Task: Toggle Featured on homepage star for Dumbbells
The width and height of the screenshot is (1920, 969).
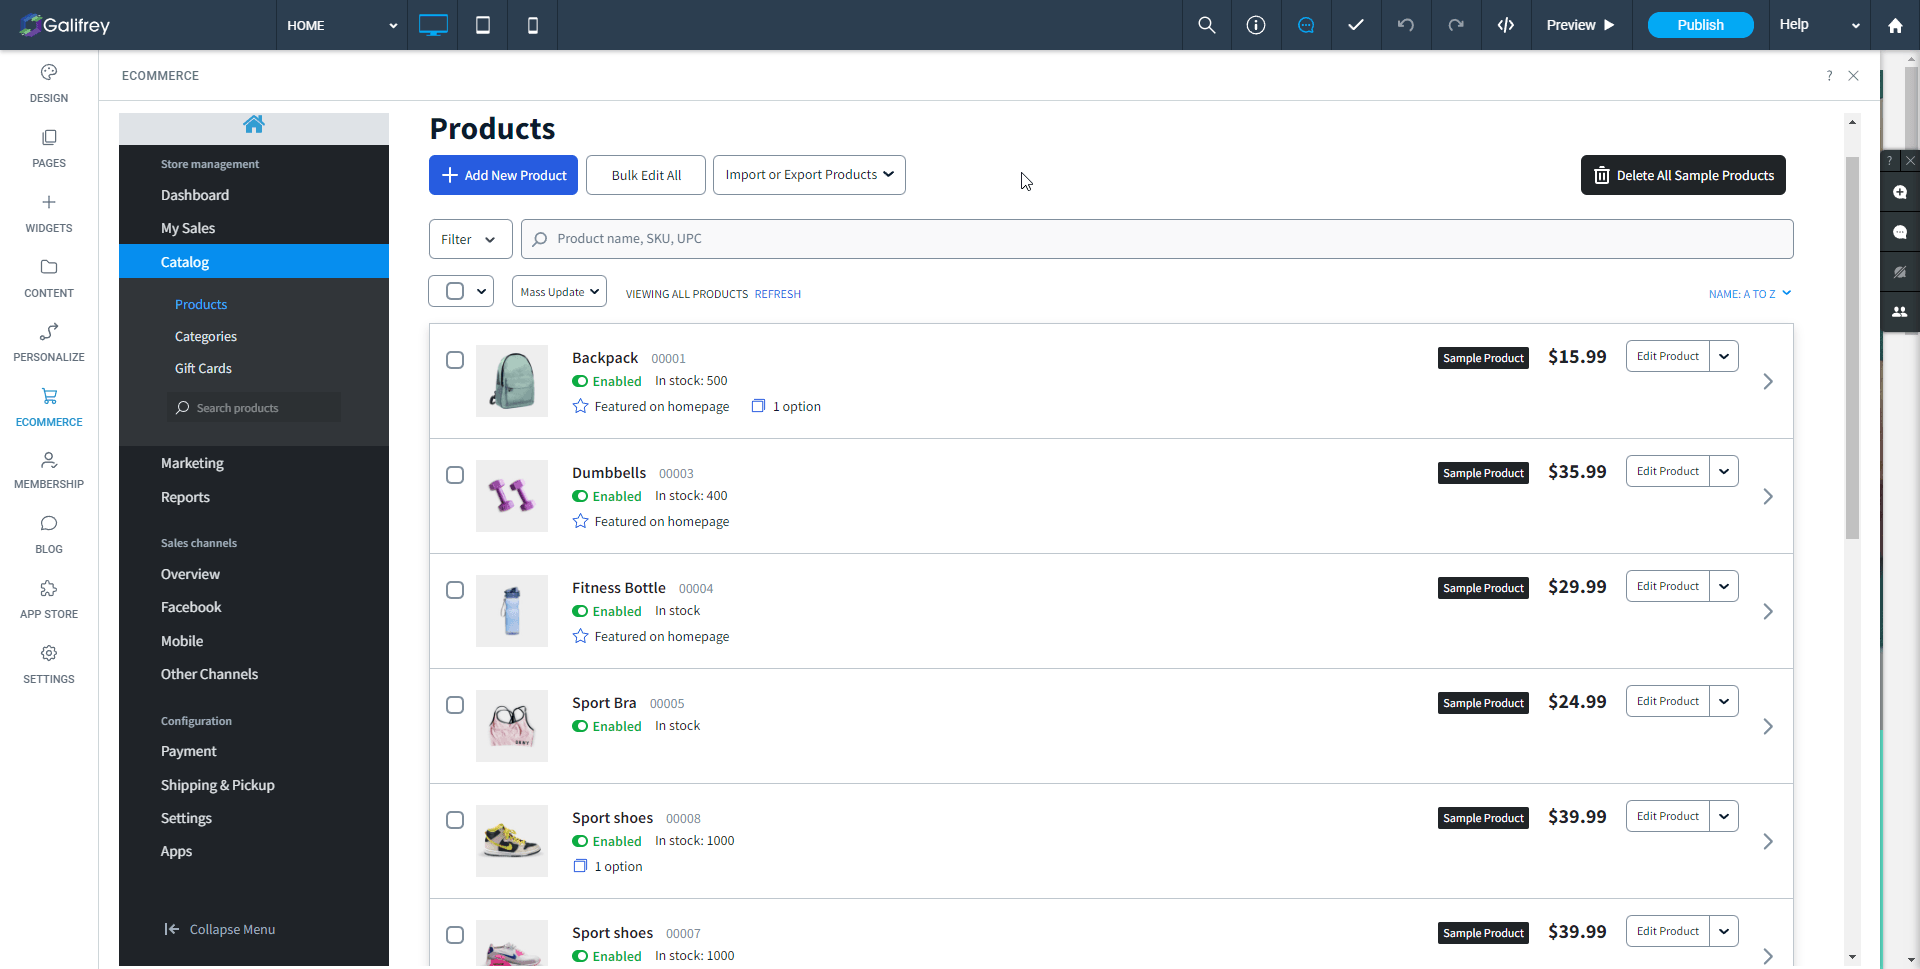Action: pos(580,521)
